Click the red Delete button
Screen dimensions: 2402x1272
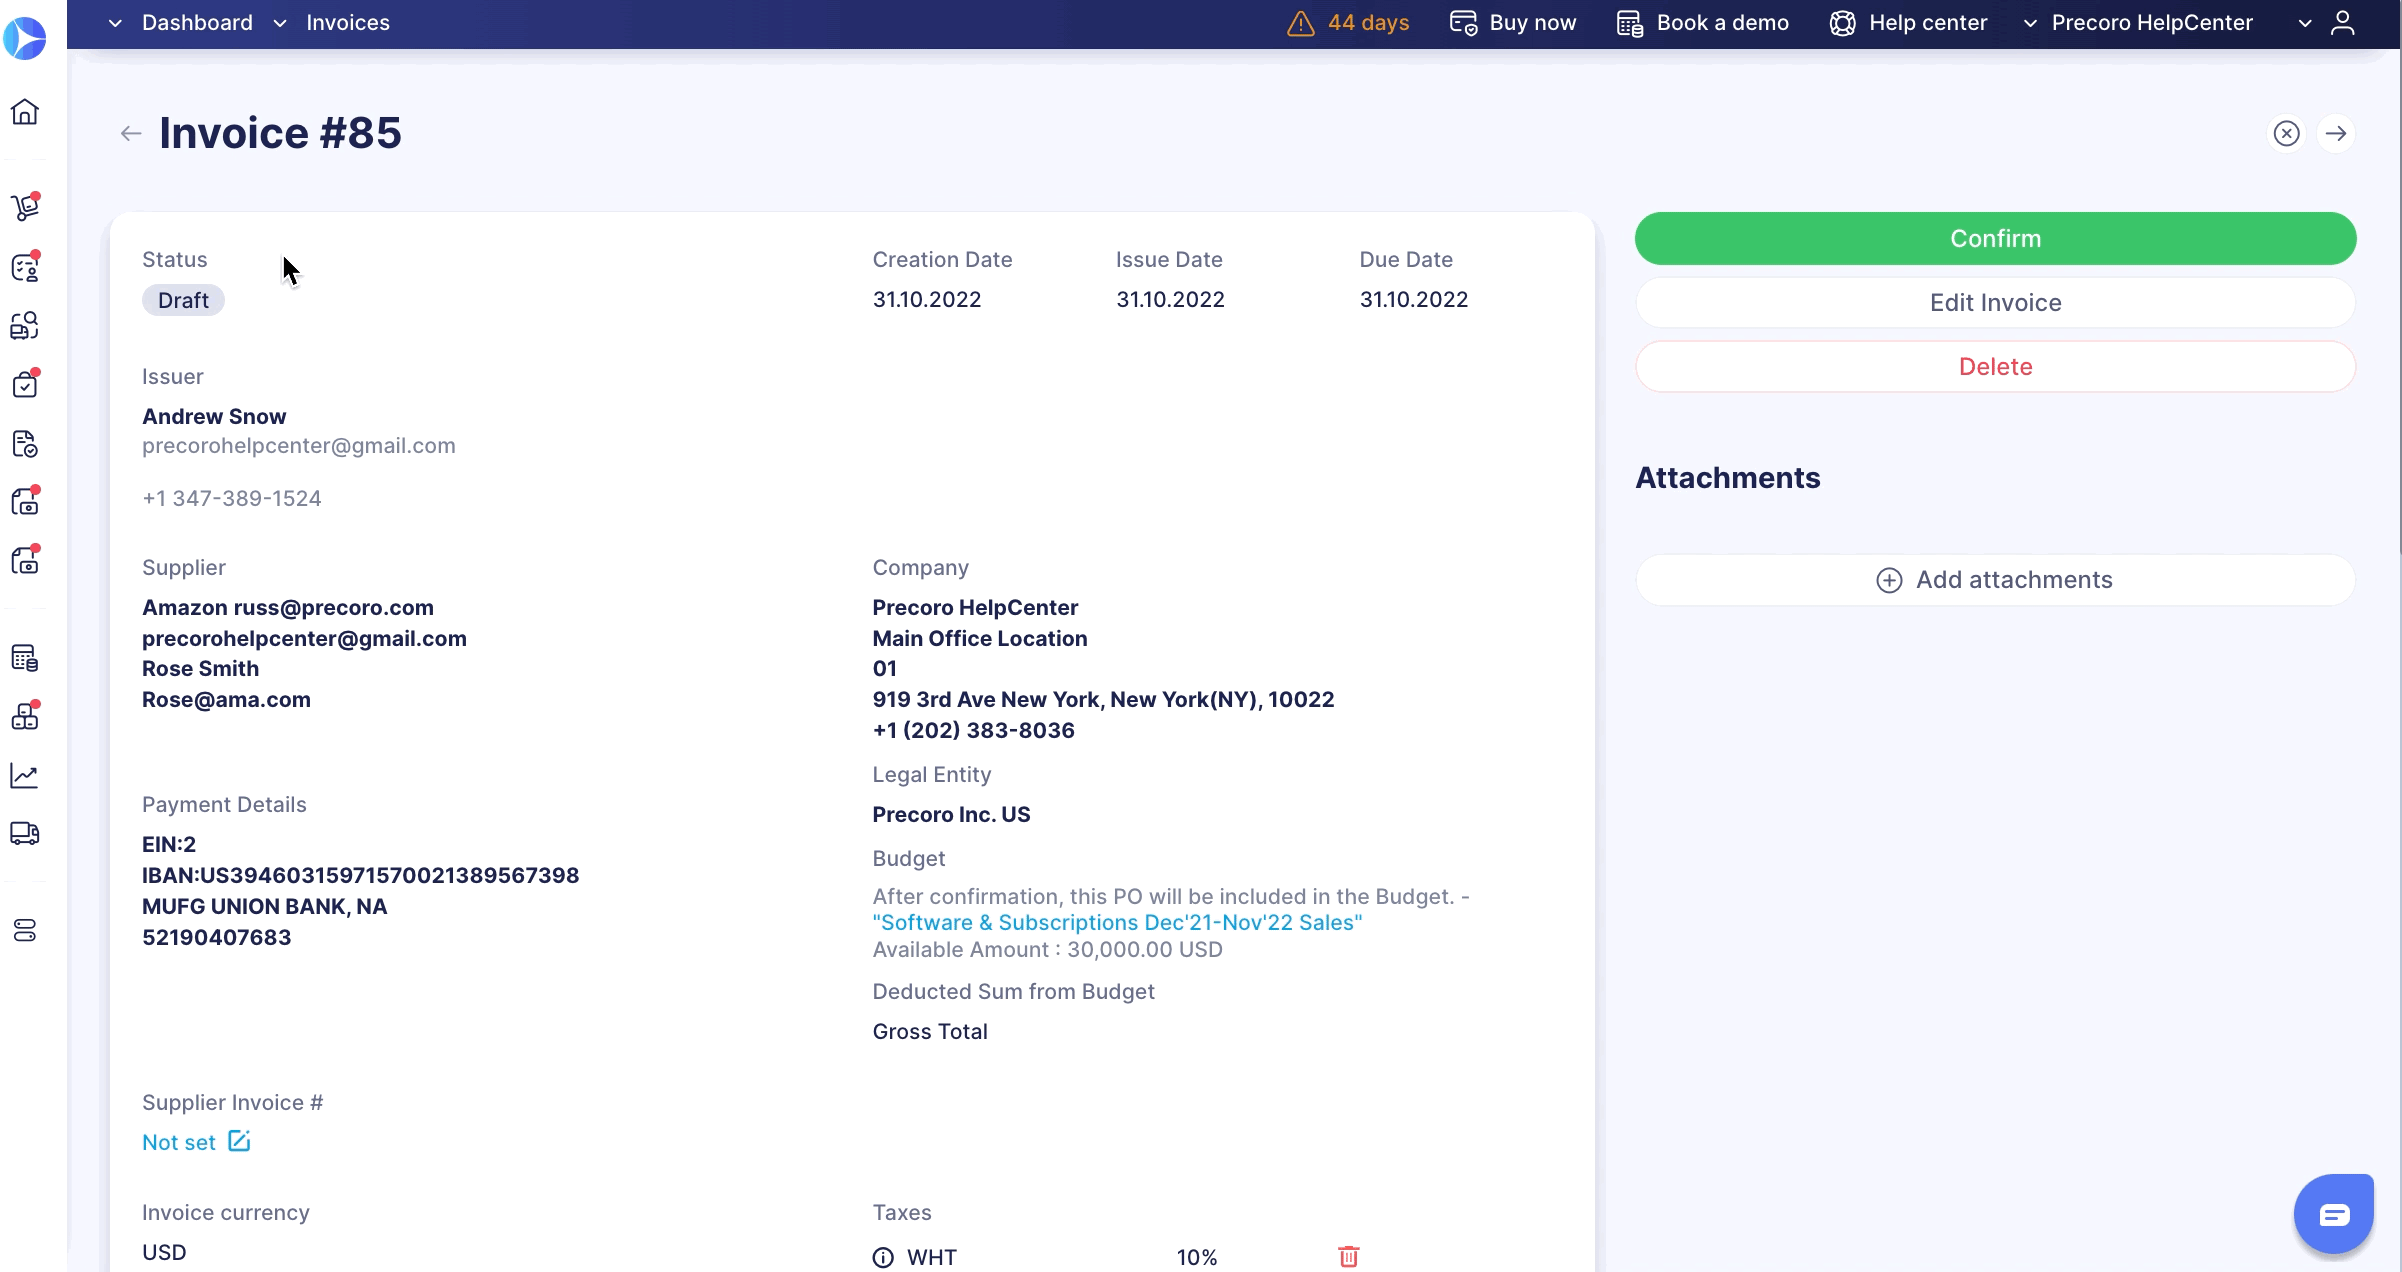[x=1996, y=366]
